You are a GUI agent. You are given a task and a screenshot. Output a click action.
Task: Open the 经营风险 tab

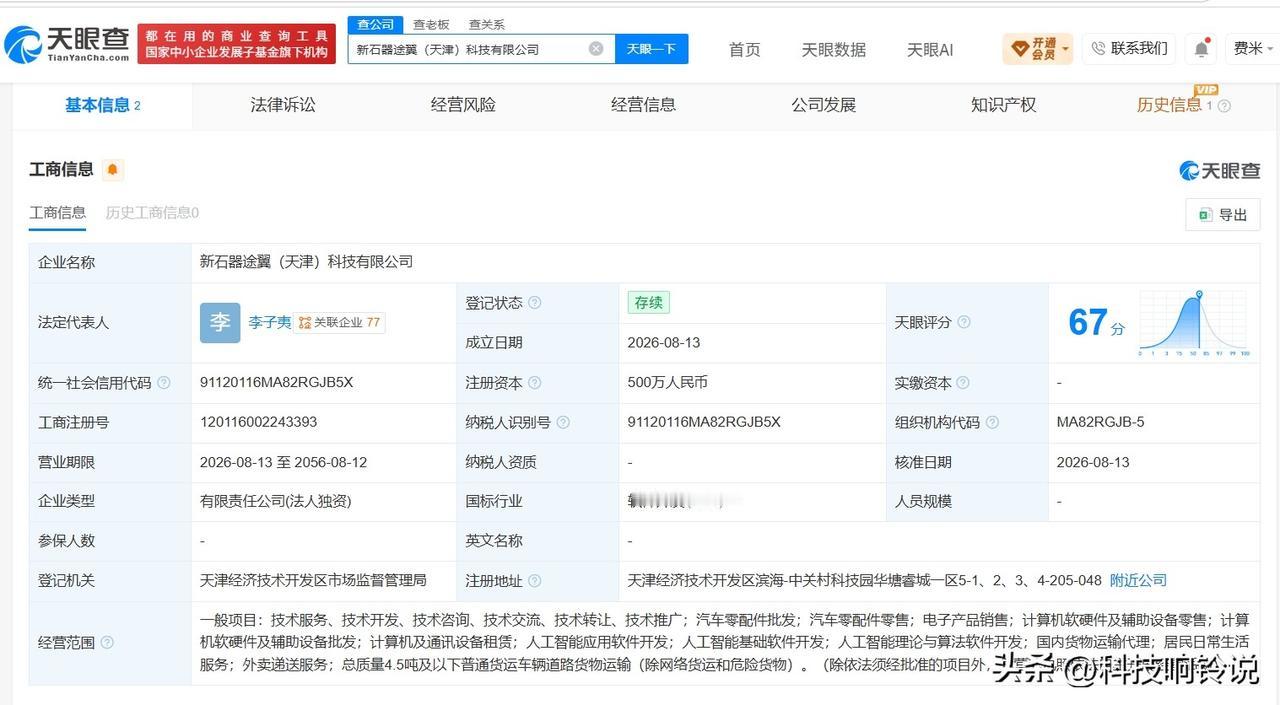(x=463, y=105)
